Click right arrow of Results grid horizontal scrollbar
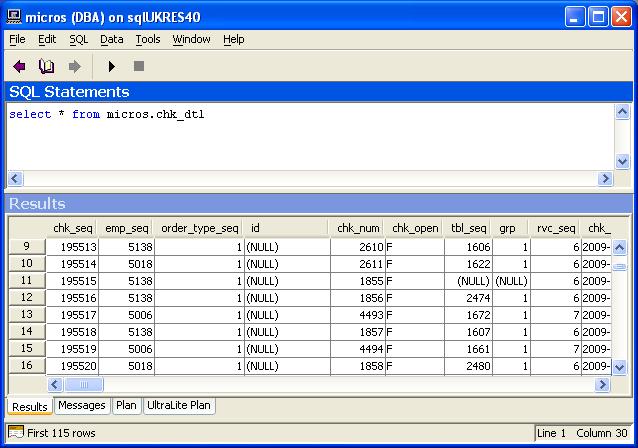This screenshot has width=638, height=448. tap(603, 385)
